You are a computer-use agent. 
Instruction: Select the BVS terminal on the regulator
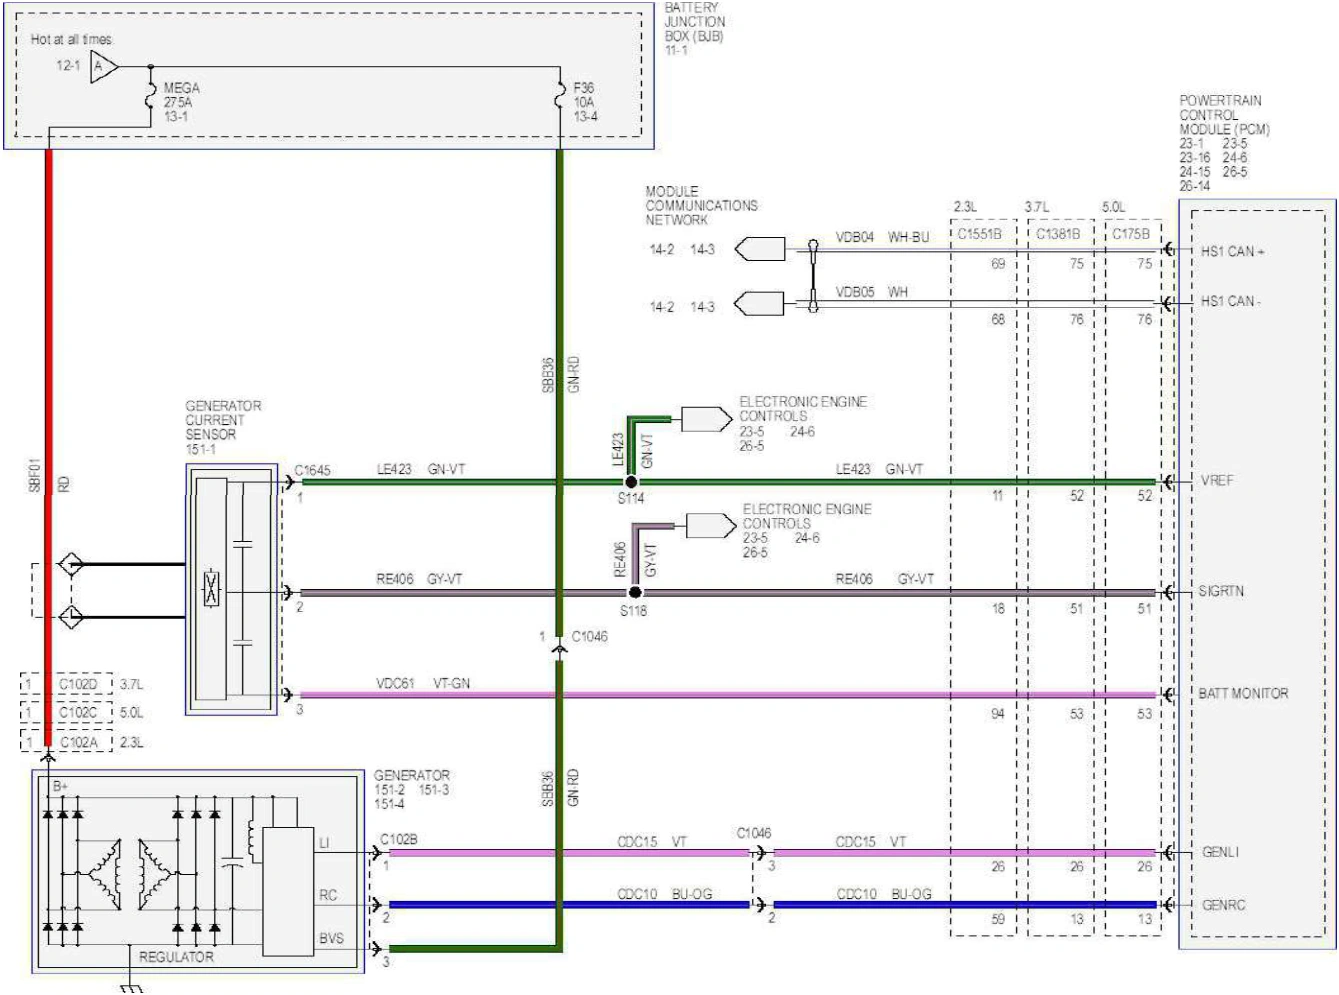(331, 938)
